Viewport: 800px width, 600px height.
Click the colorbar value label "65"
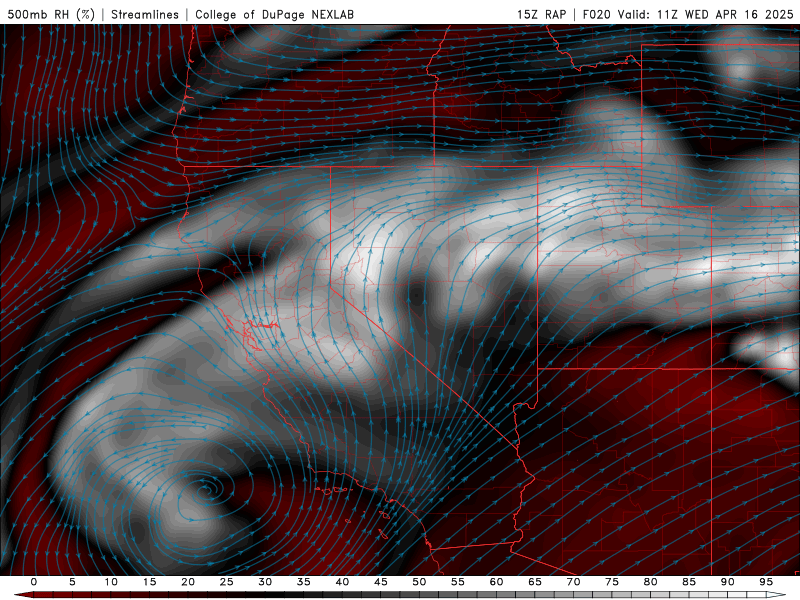535,582
